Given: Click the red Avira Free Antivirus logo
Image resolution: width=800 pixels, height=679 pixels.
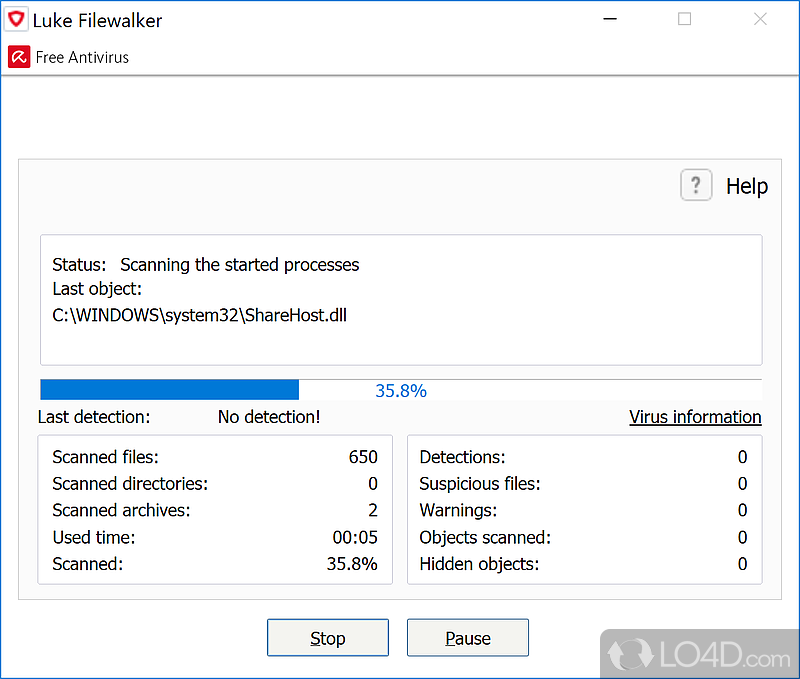Looking at the screenshot, I should [18, 57].
